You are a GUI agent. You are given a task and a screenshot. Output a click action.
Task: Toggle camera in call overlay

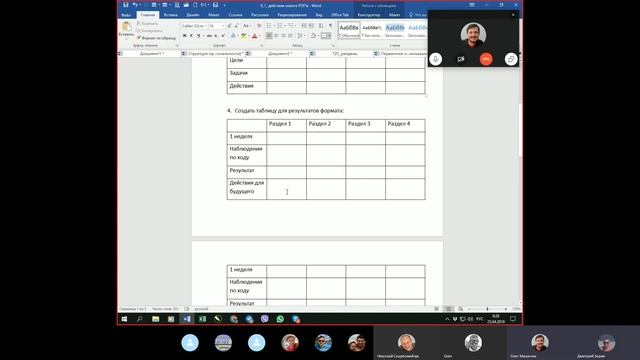[x=461, y=59]
